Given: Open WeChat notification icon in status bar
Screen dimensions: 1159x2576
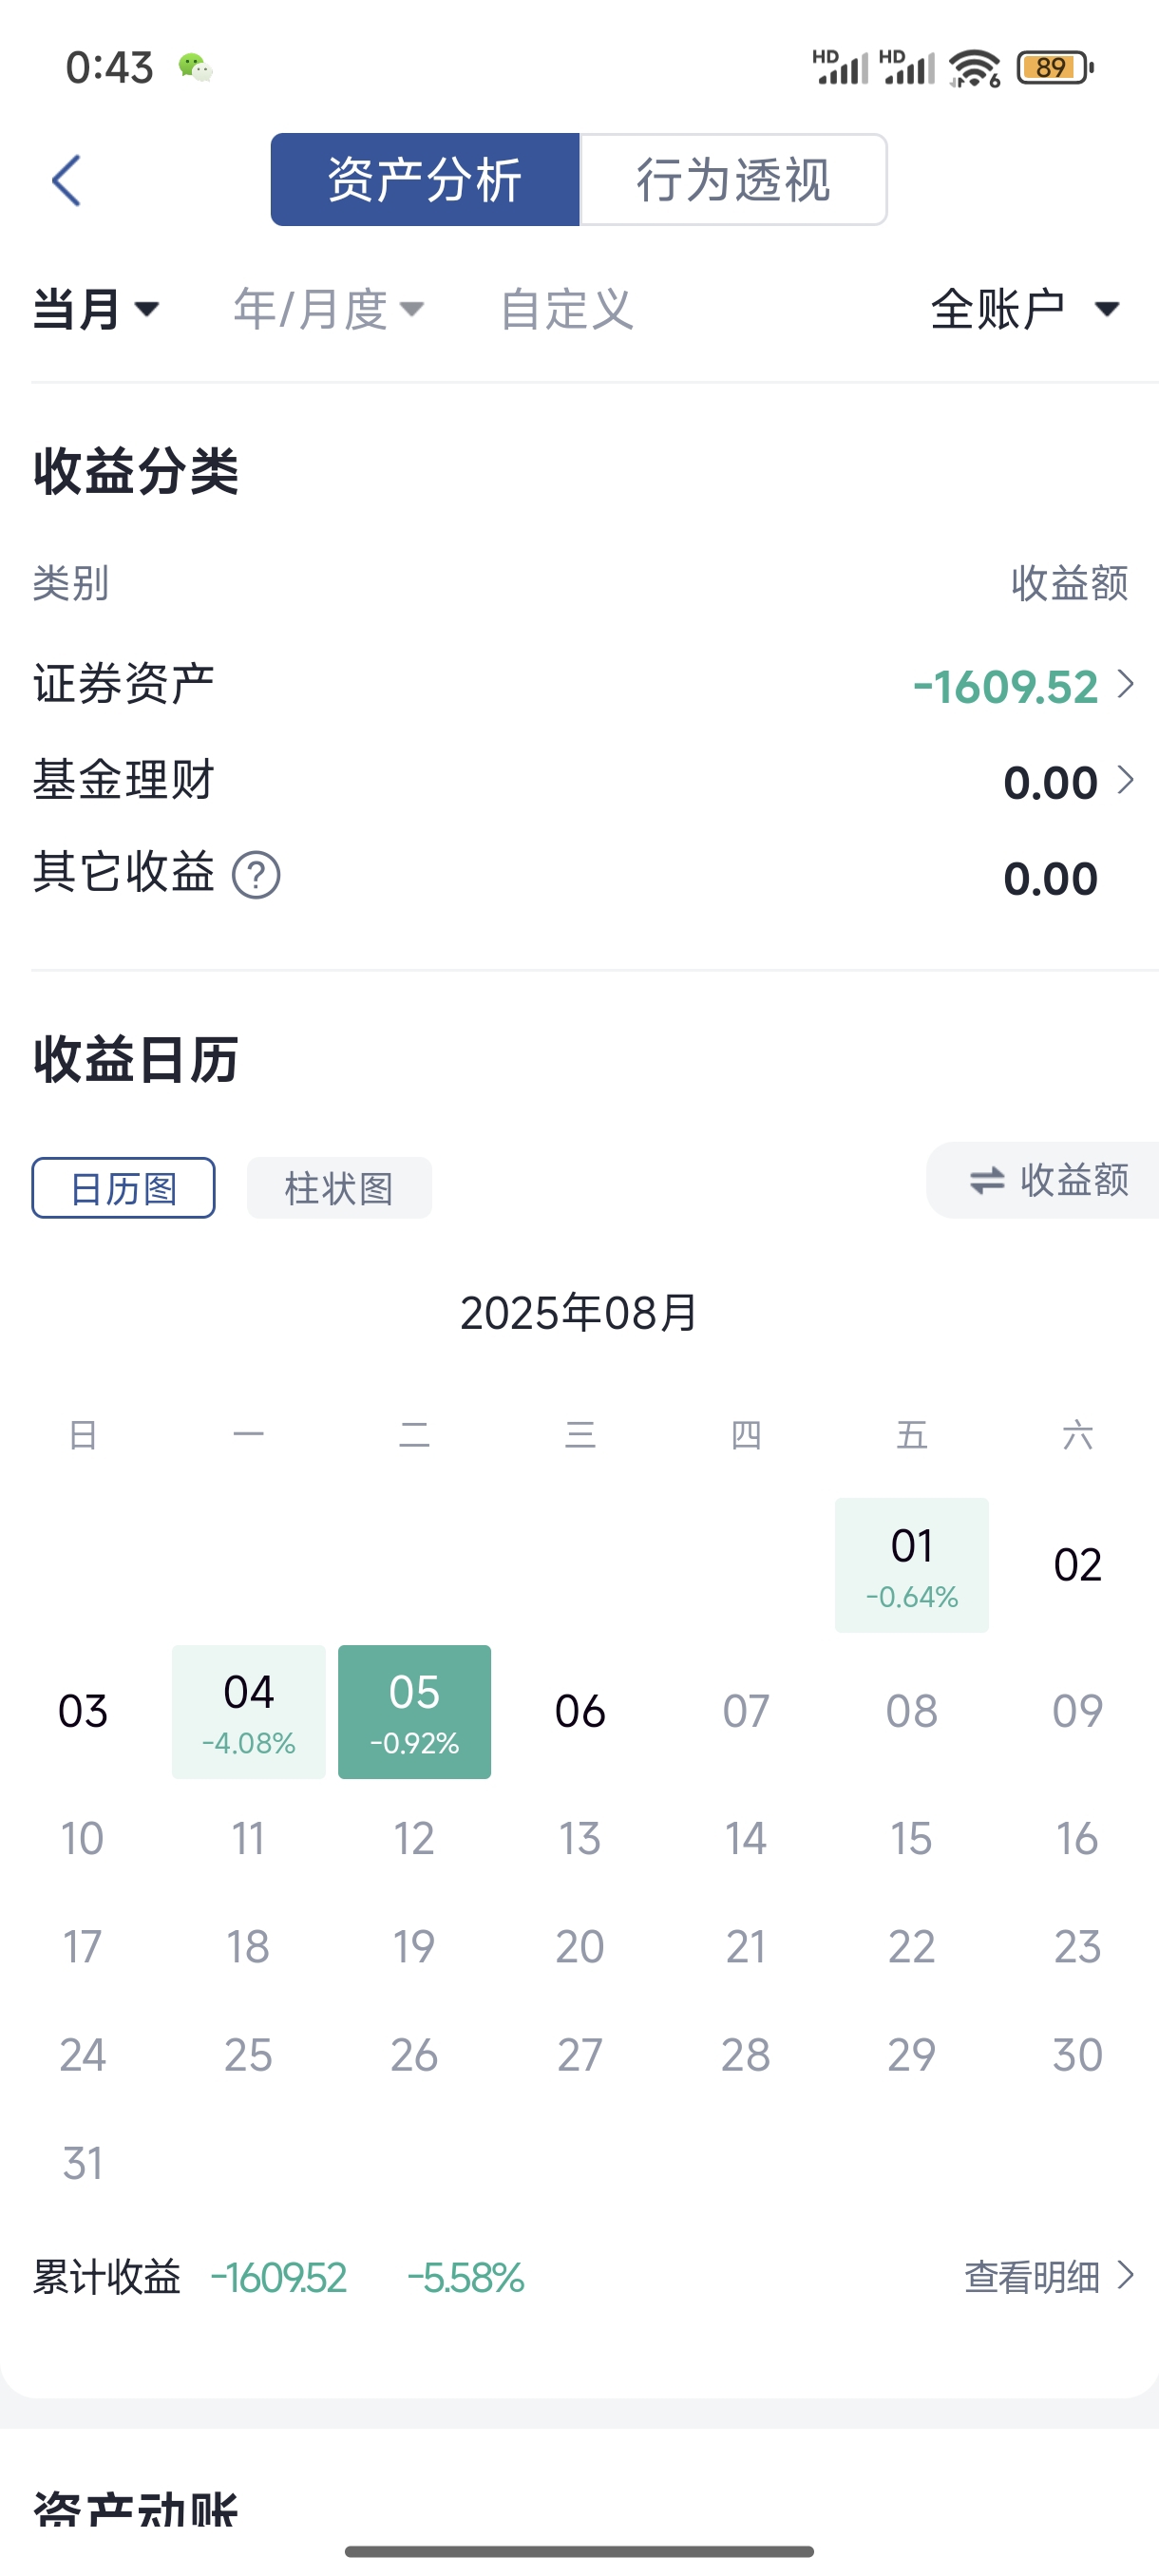Looking at the screenshot, I should point(195,68).
